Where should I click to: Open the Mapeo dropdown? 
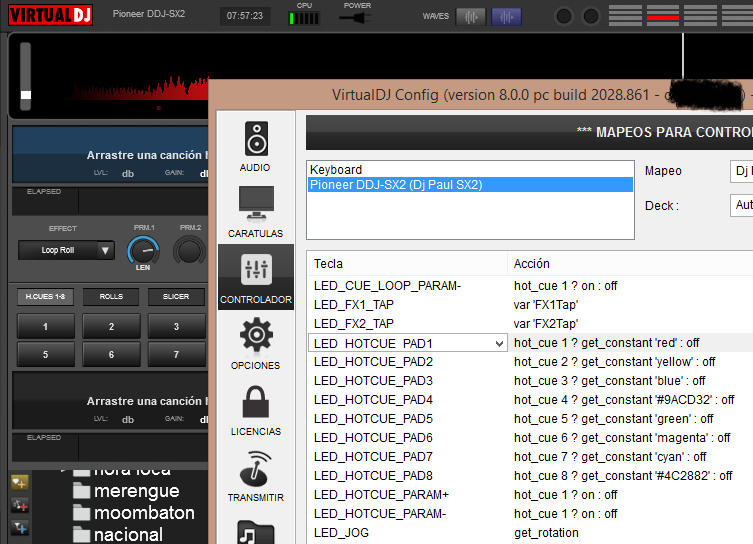(x=741, y=171)
